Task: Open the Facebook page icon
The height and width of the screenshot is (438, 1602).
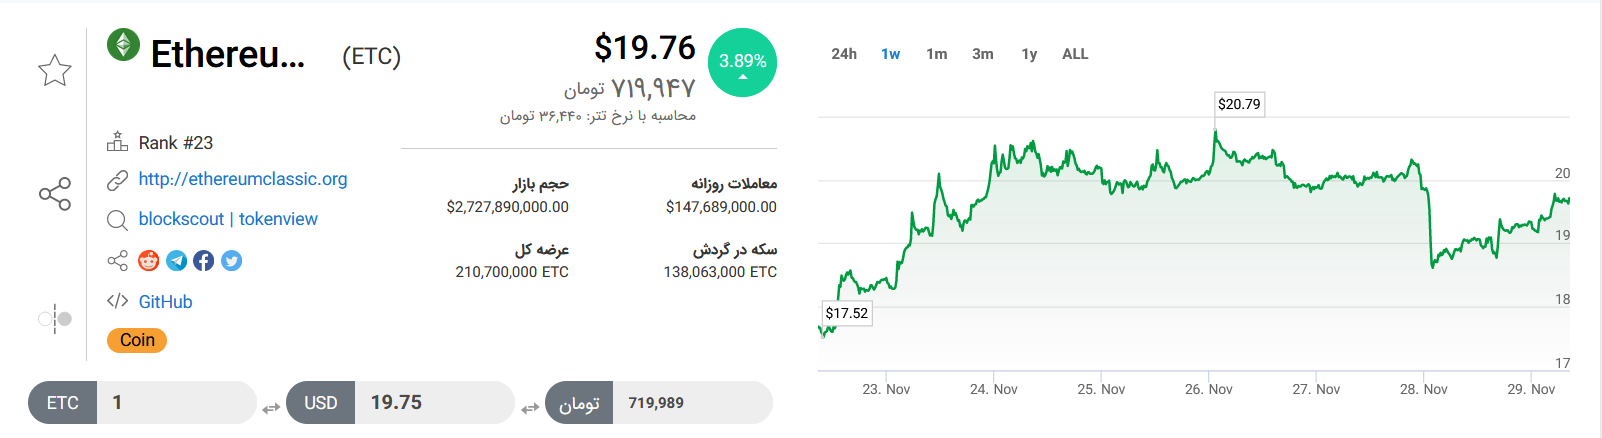Action: 204,261
